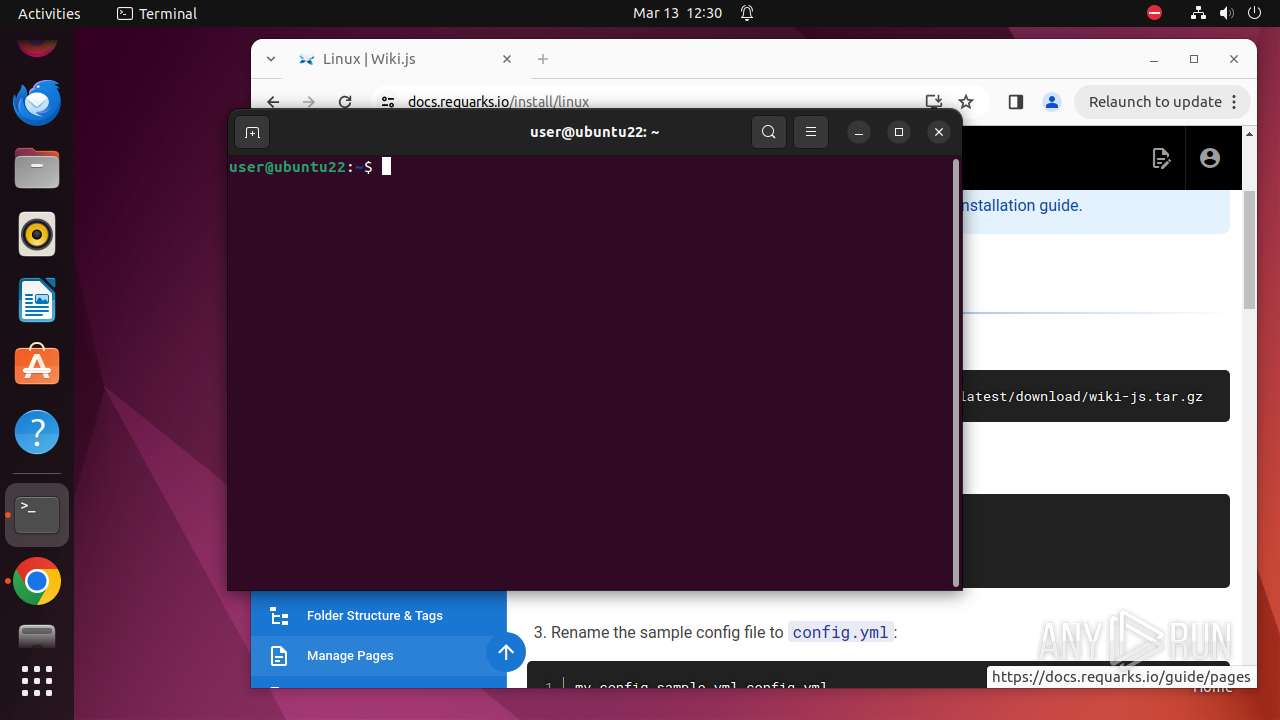Open Help from the dock
Screen dimensions: 1280x720
[x=37, y=432]
